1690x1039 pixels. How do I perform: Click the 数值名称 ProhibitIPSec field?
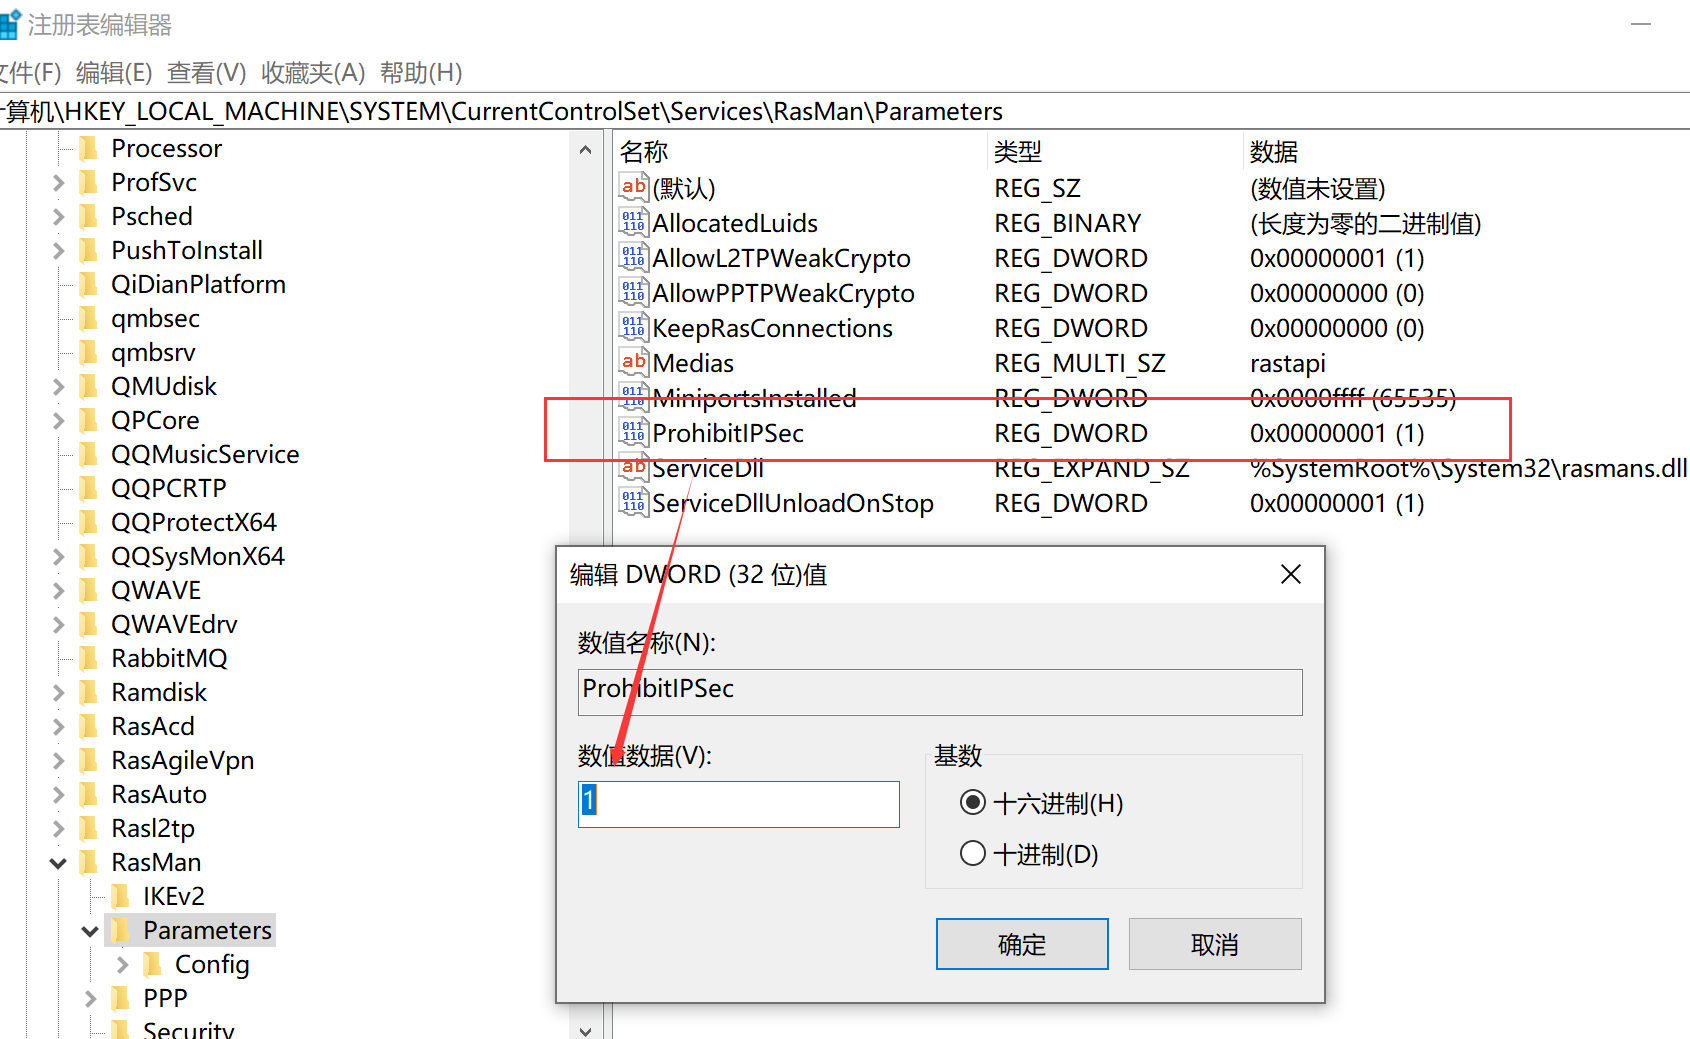coord(940,692)
